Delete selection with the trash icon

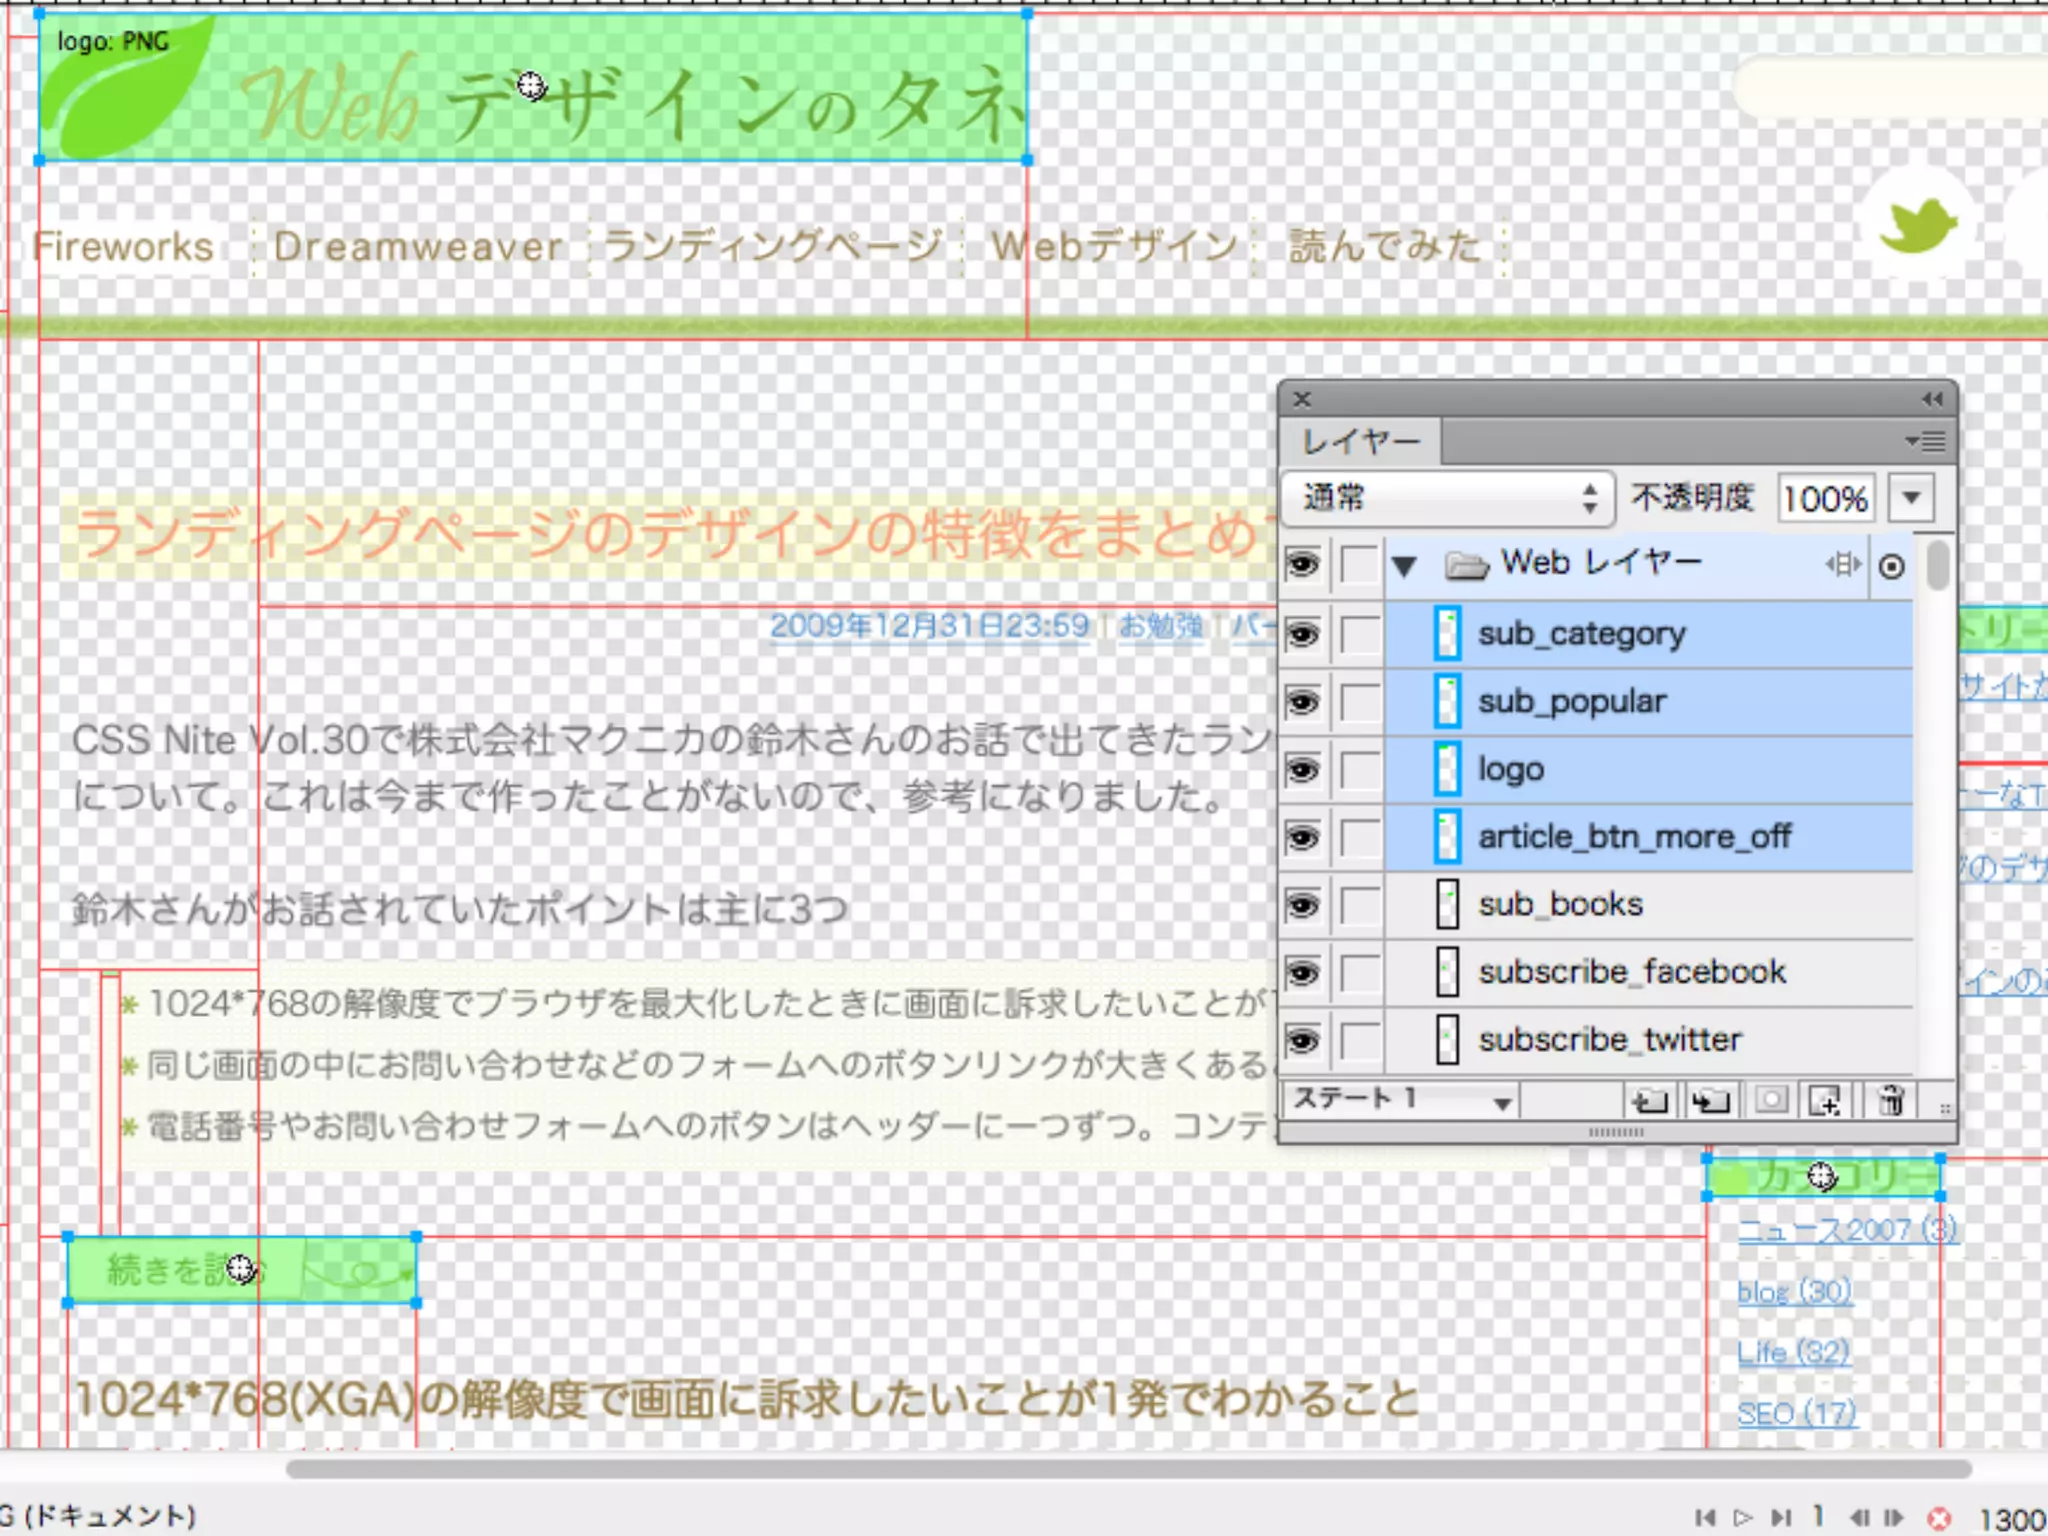[1890, 1102]
